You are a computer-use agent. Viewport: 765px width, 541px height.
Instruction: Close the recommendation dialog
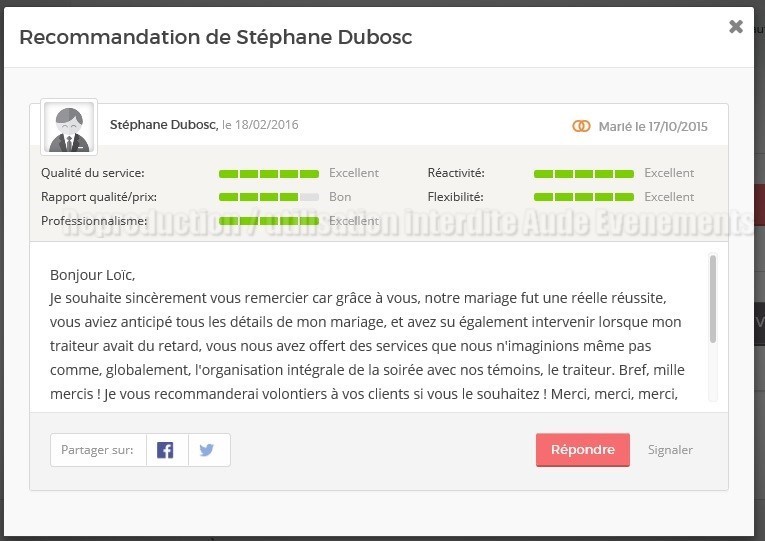click(x=736, y=26)
